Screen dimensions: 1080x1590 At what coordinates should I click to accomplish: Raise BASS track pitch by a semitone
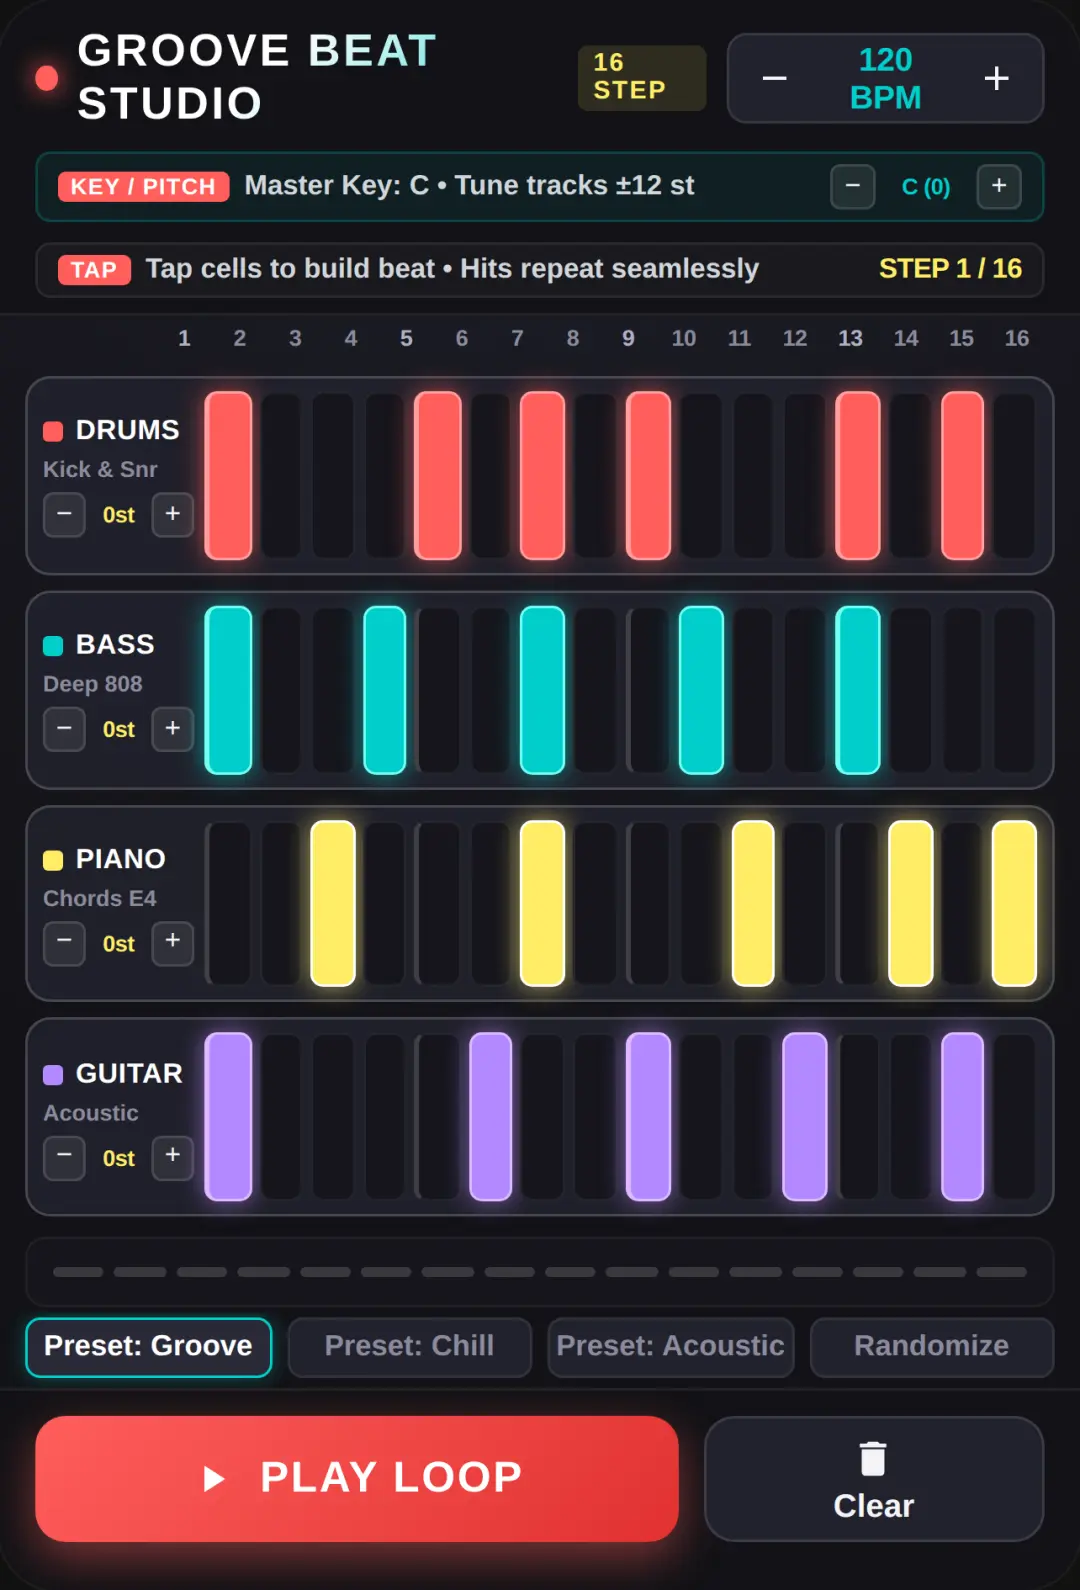coord(173,729)
